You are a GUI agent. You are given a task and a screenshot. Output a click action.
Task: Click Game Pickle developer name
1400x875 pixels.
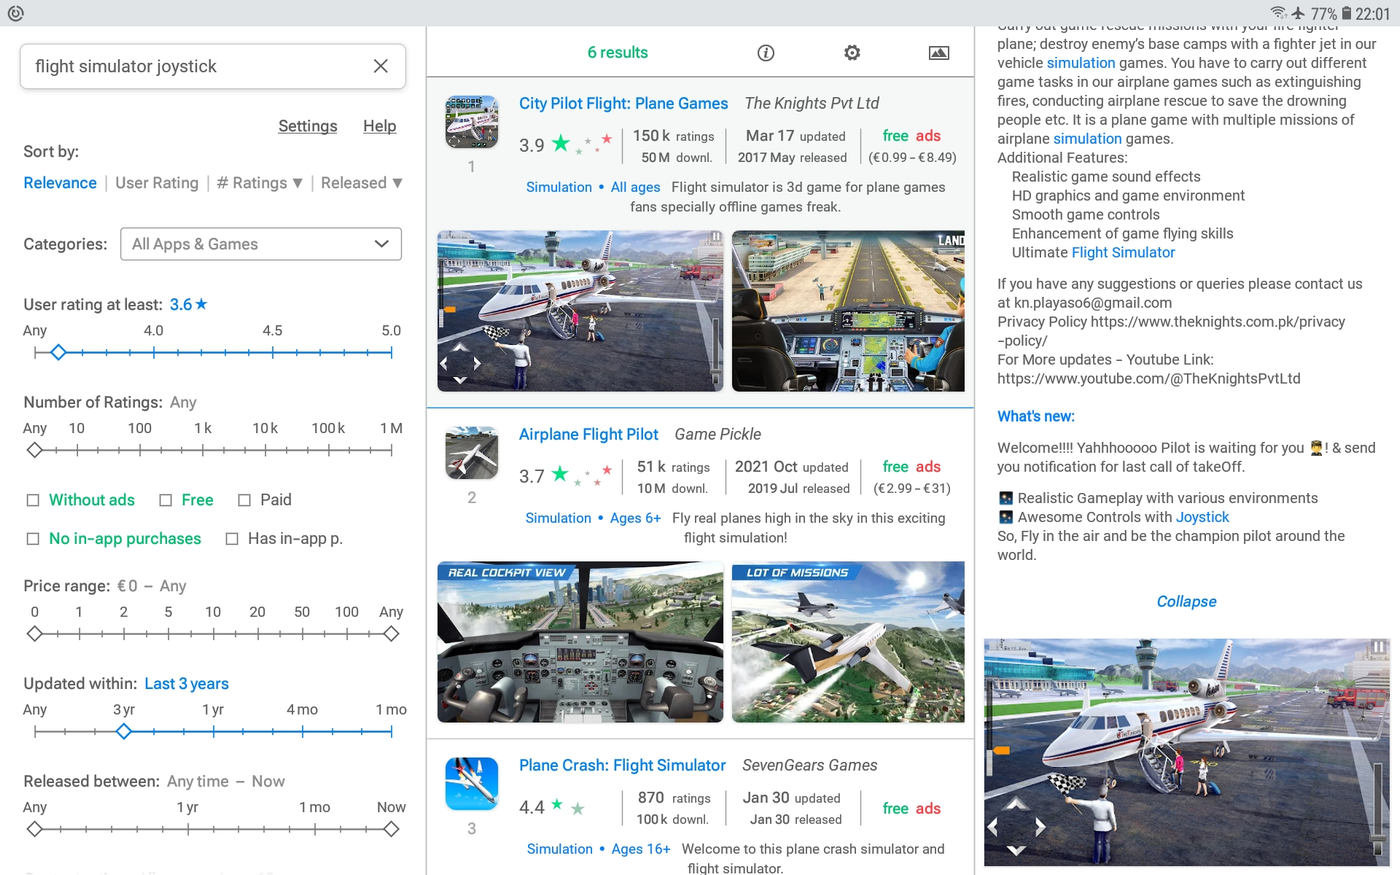click(718, 434)
